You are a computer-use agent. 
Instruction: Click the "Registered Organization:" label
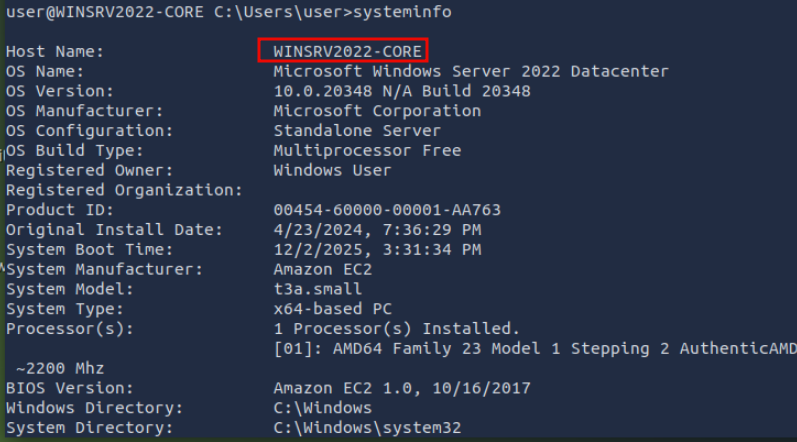point(124,190)
